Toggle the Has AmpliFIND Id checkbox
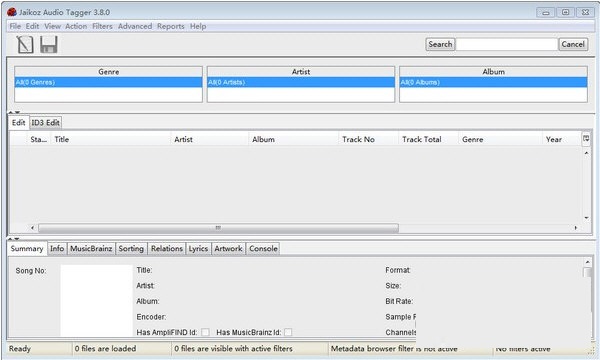600x360 pixels. [x=205, y=332]
